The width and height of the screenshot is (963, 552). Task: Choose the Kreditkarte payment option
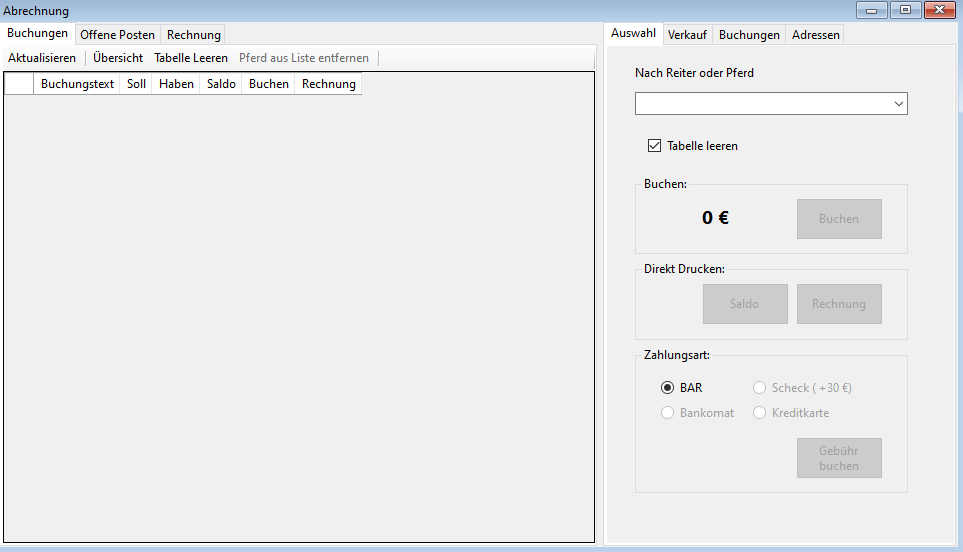point(760,413)
